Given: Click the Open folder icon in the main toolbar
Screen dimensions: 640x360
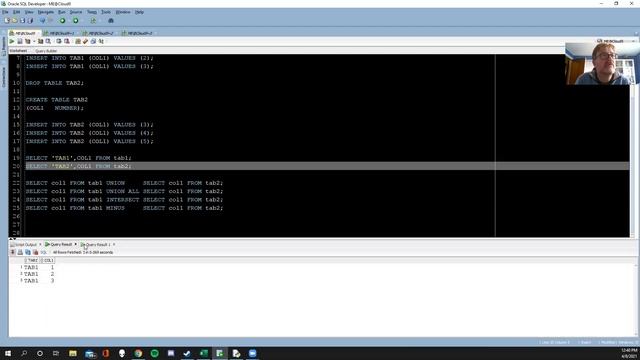Looking at the screenshot, I should coord(15,21).
